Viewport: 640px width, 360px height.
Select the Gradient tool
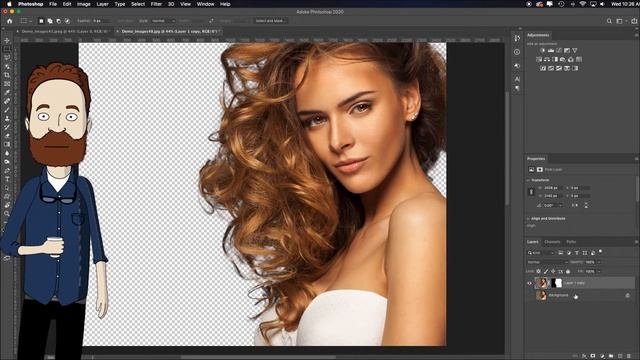(x=7, y=144)
